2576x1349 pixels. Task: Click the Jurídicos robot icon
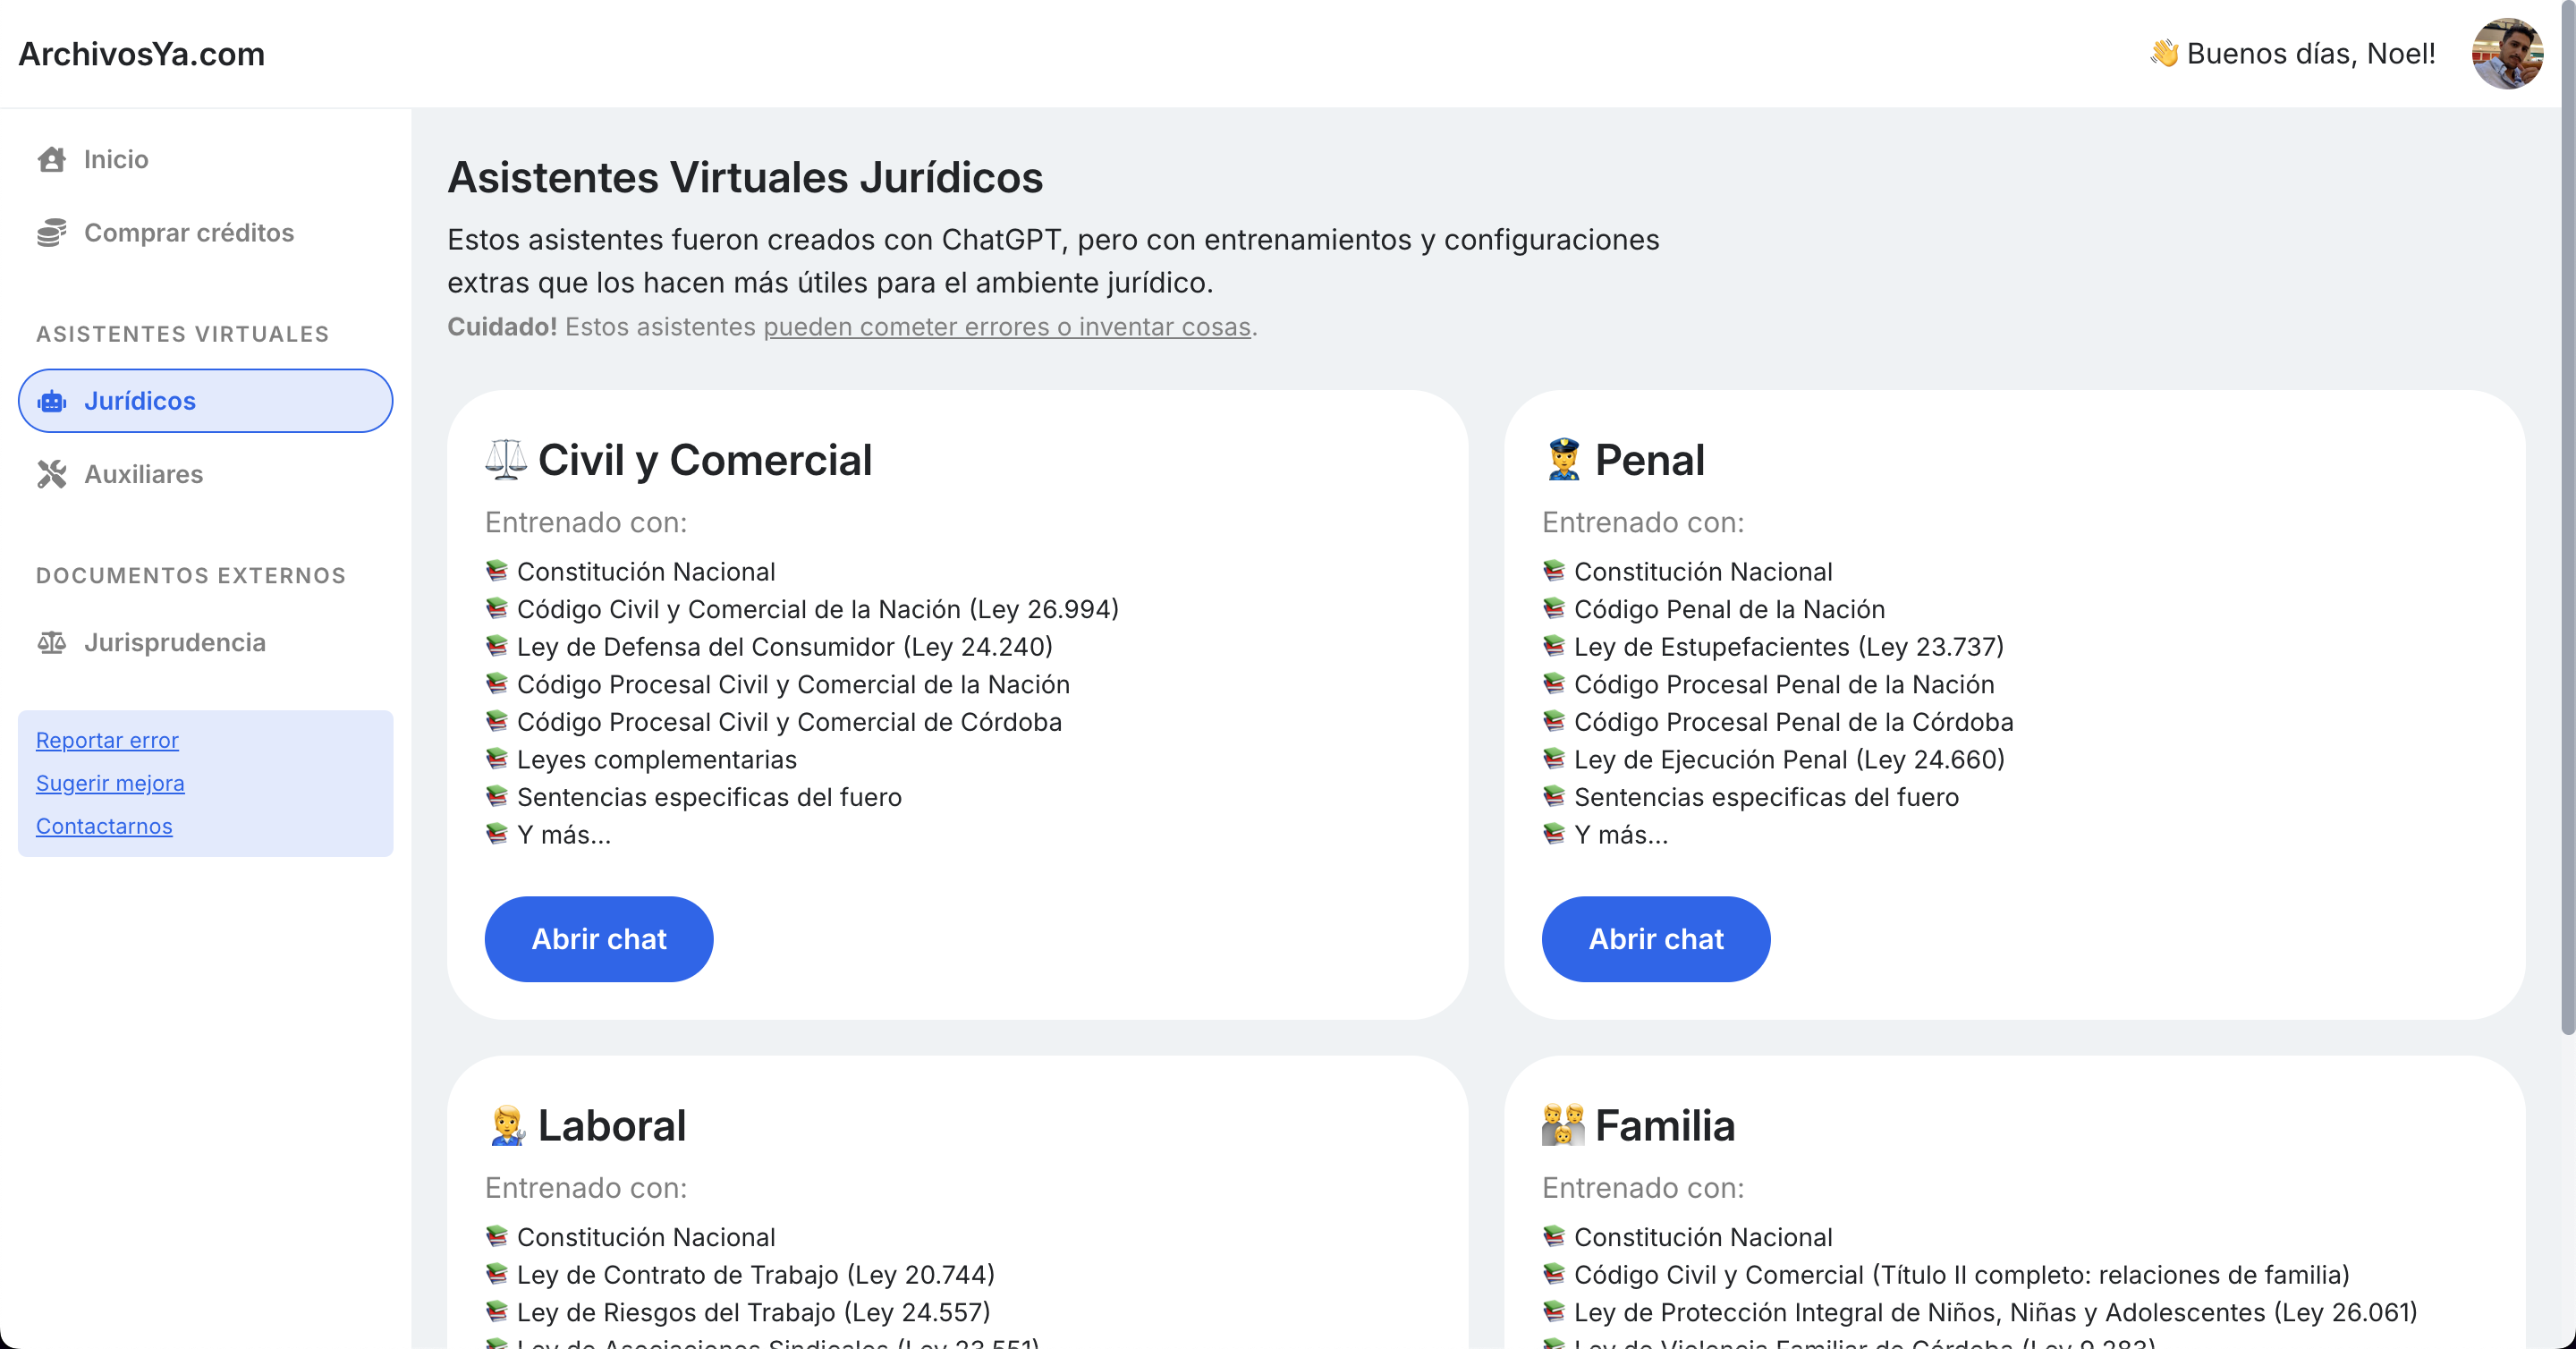click(52, 401)
